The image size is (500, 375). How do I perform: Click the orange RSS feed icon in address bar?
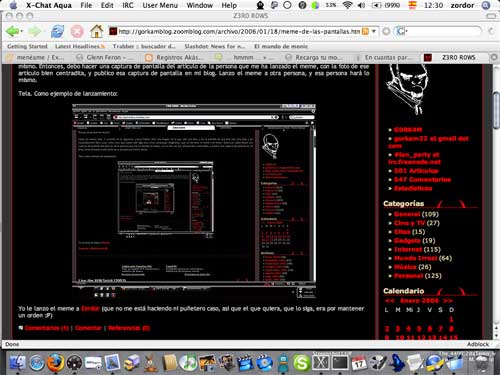(365, 31)
